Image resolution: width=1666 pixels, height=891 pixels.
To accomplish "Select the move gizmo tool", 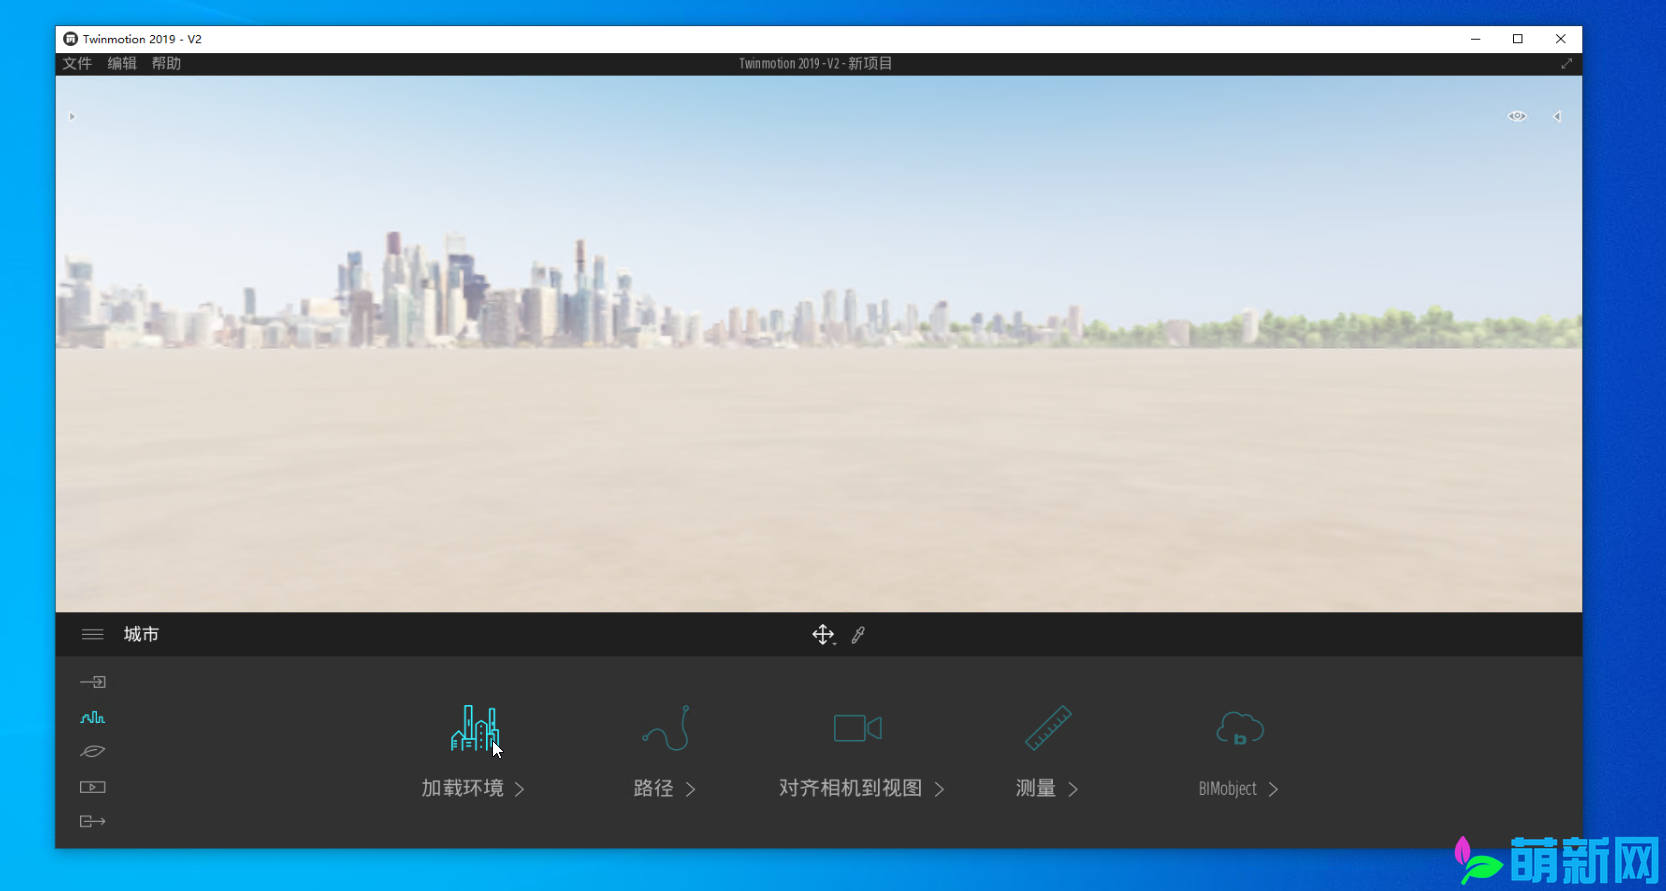I will pos(823,635).
